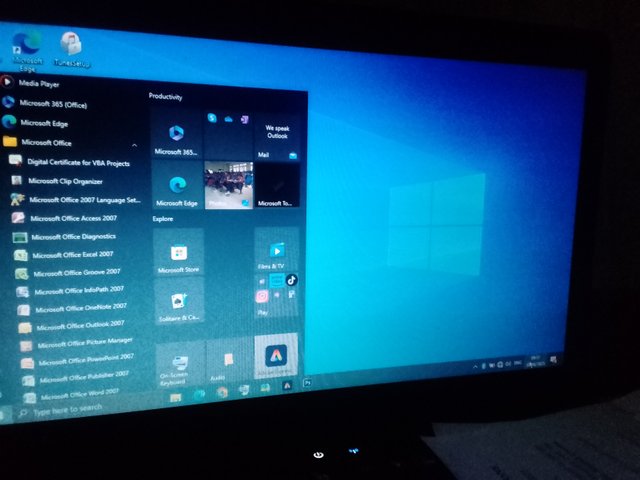
Task: Open the Photos live tile
Action: point(229,185)
